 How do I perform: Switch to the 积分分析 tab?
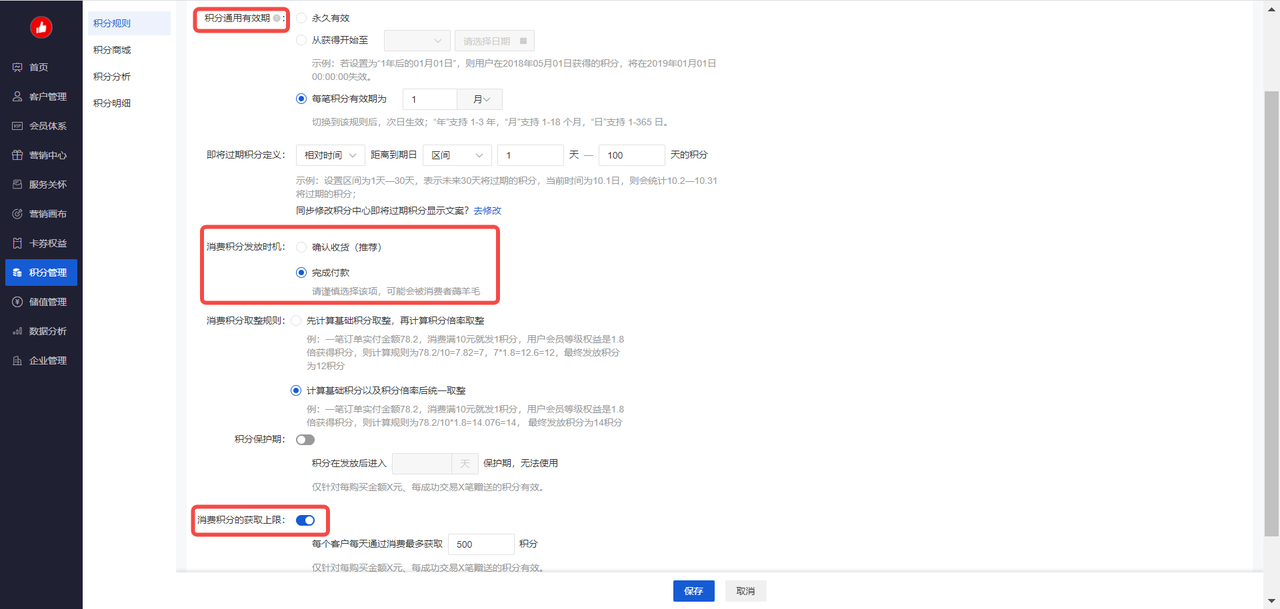click(x=112, y=76)
